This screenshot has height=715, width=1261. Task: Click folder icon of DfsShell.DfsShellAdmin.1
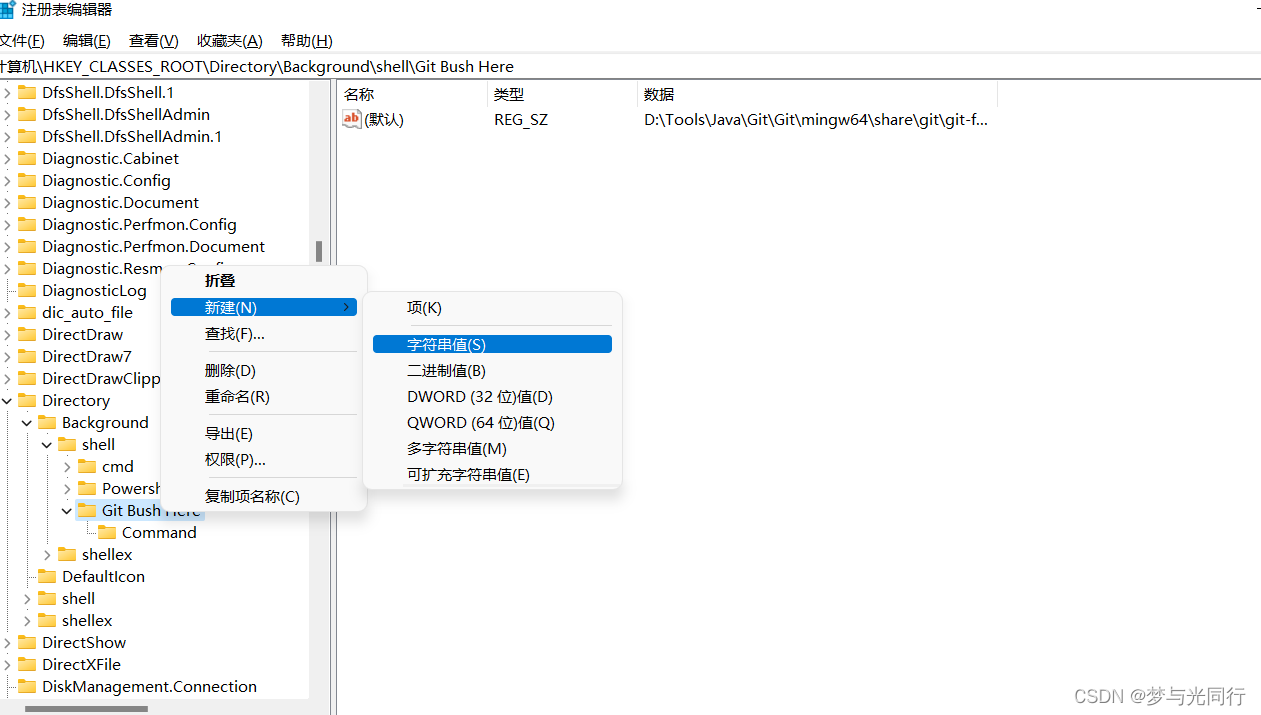click(27, 136)
